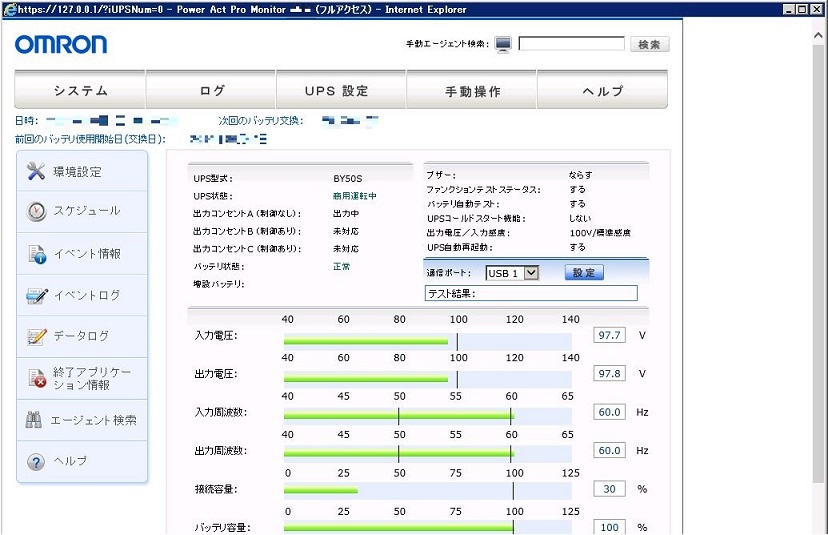Open the 手動操作 menu tab
This screenshot has width=828, height=535.
472,90
